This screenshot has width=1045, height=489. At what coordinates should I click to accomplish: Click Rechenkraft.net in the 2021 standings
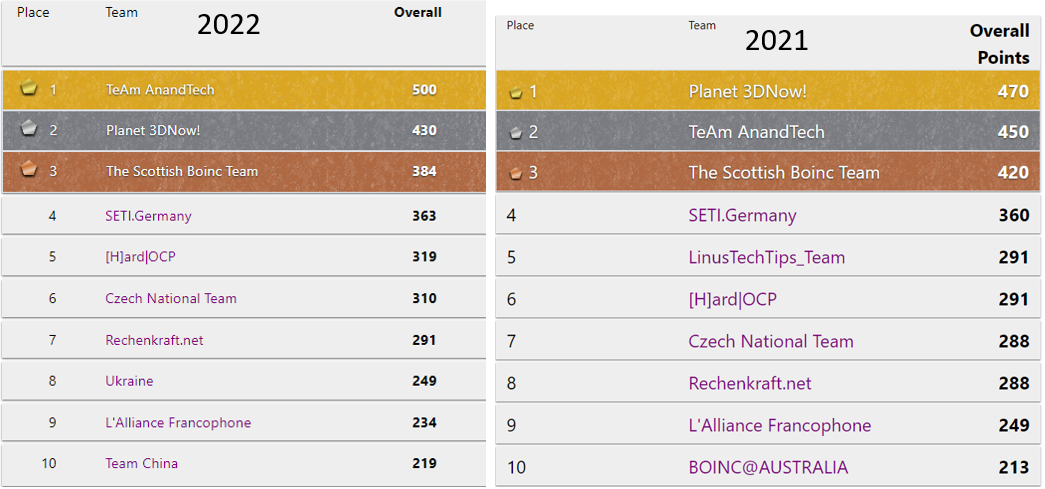pos(750,383)
